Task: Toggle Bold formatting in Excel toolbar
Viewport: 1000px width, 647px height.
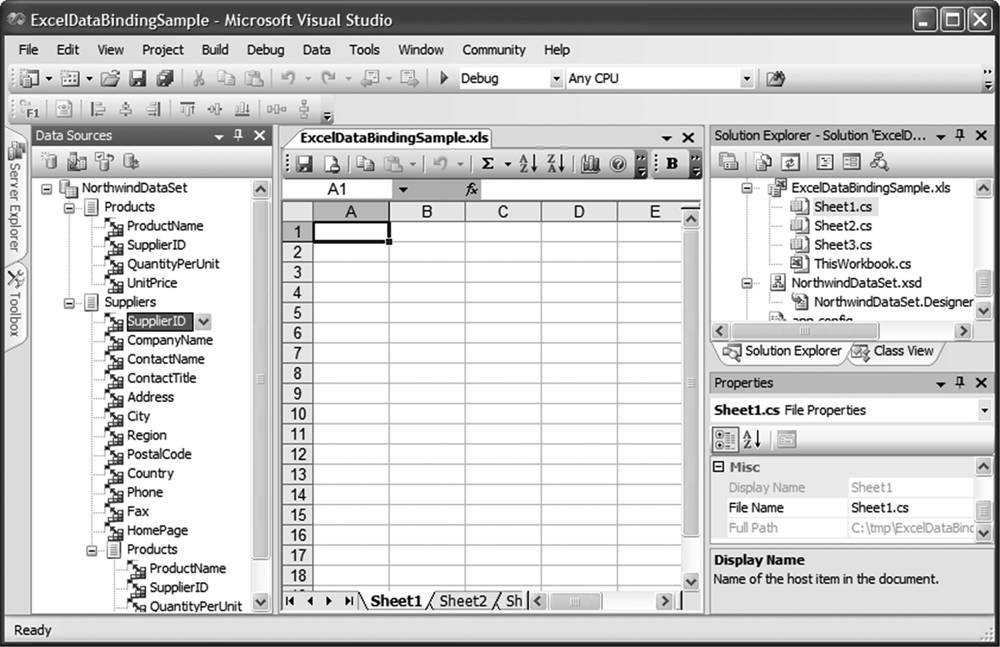Action: pyautogui.click(x=672, y=163)
